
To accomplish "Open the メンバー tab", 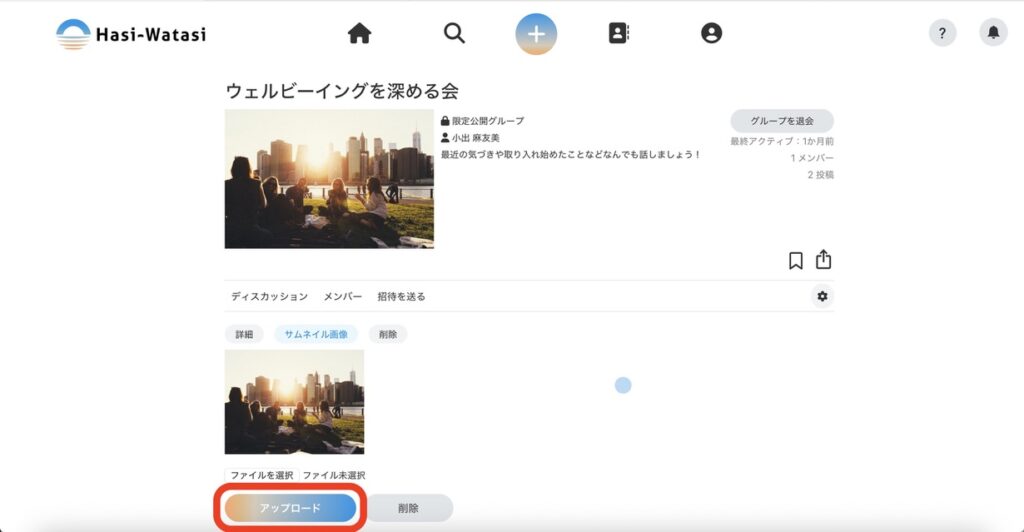I will (x=343, y=297).
